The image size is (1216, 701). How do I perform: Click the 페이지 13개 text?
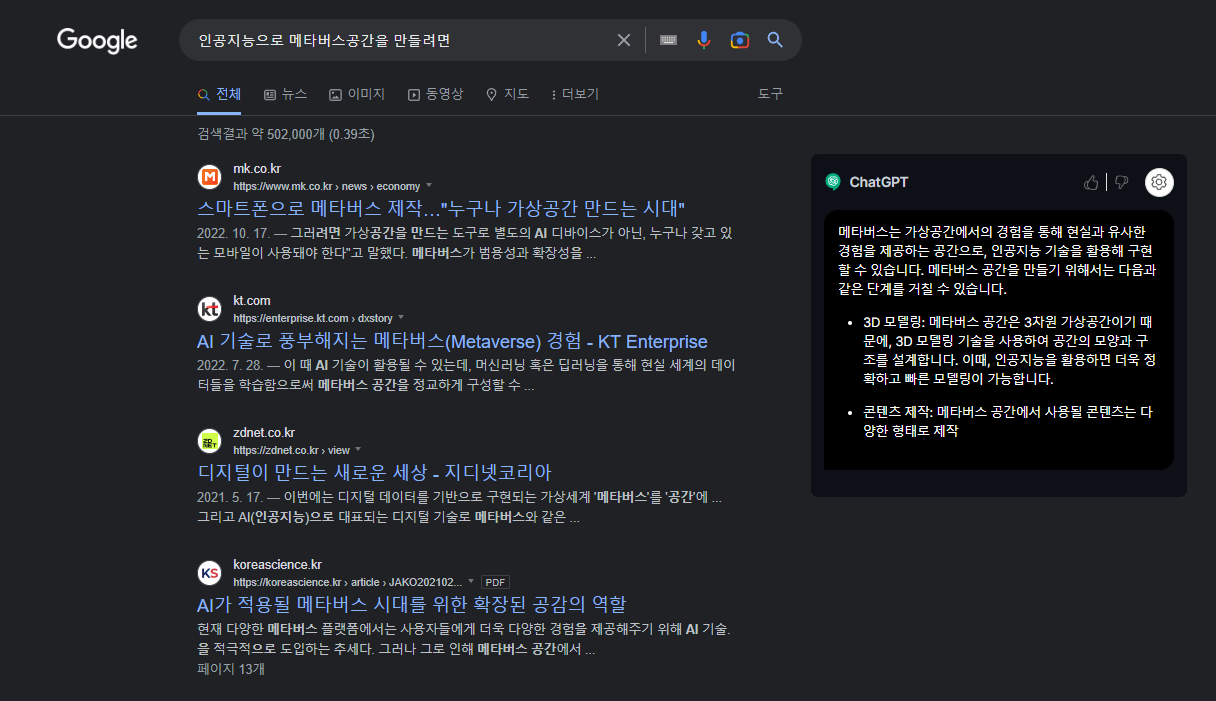[x=231, y=669]
